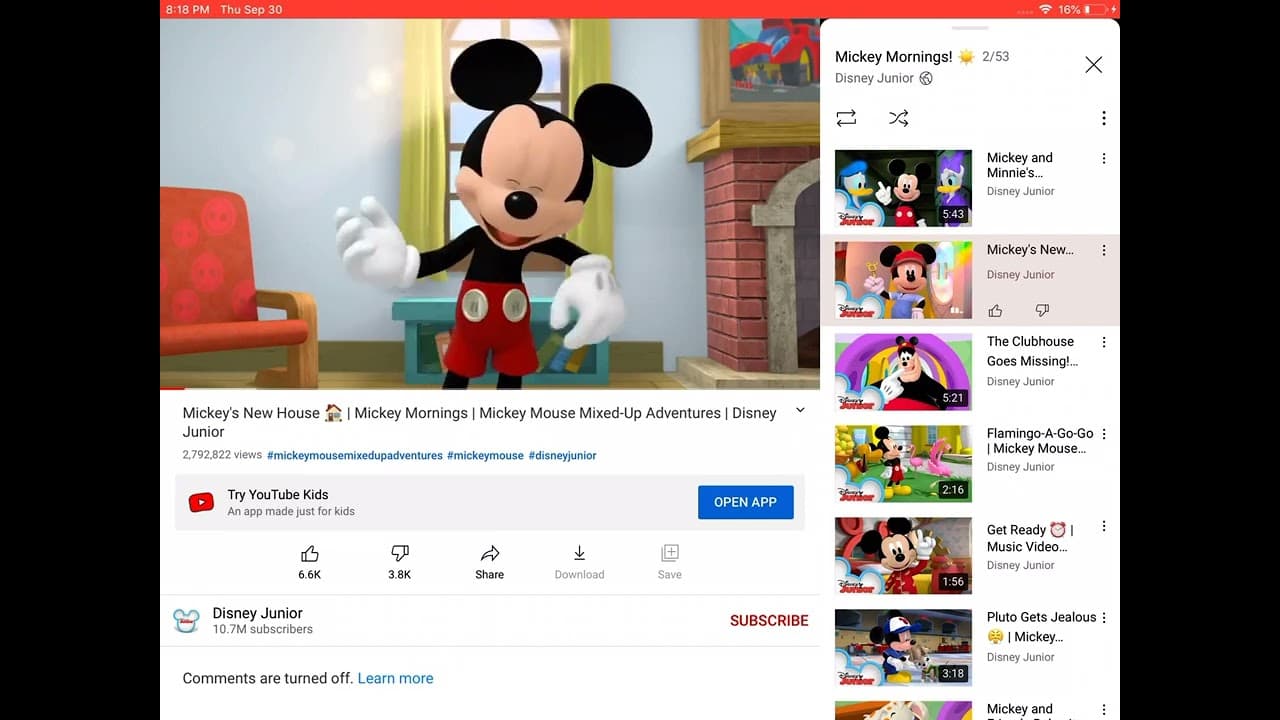Image resolution: width=1280 pixels, height=720 pixels.
Task: Thumbs down the Mickey's New playlist item
Action: pyautogui.click(x=1042, y=311)
